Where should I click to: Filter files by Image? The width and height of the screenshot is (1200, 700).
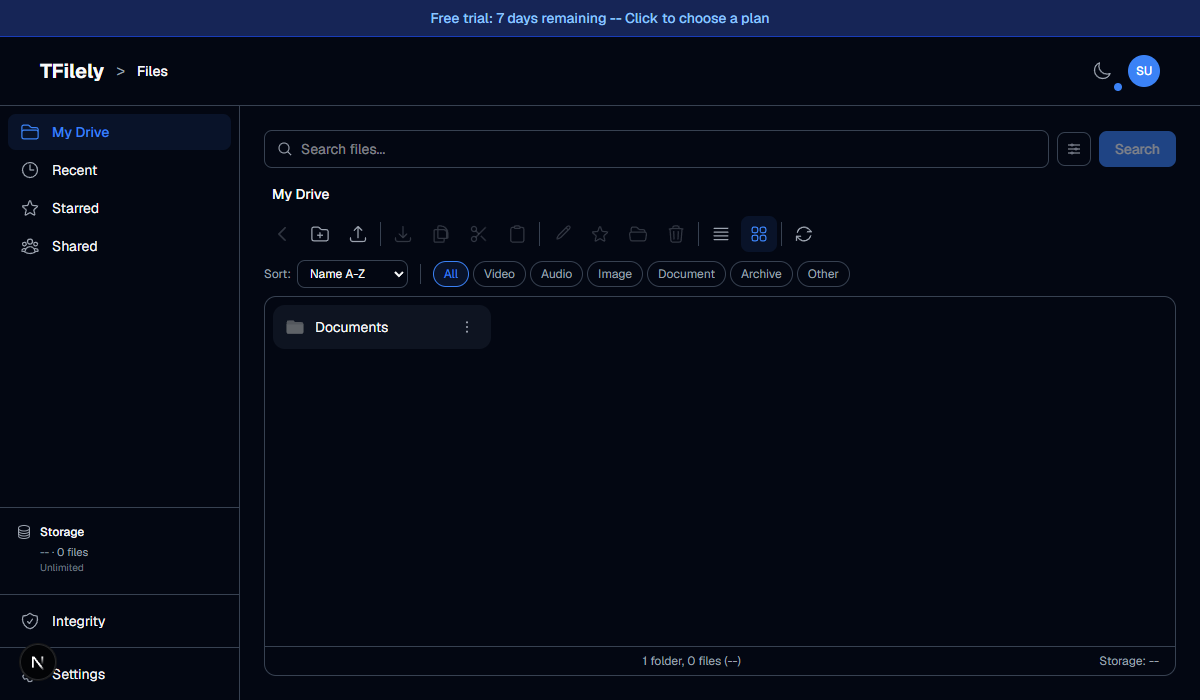615,274
